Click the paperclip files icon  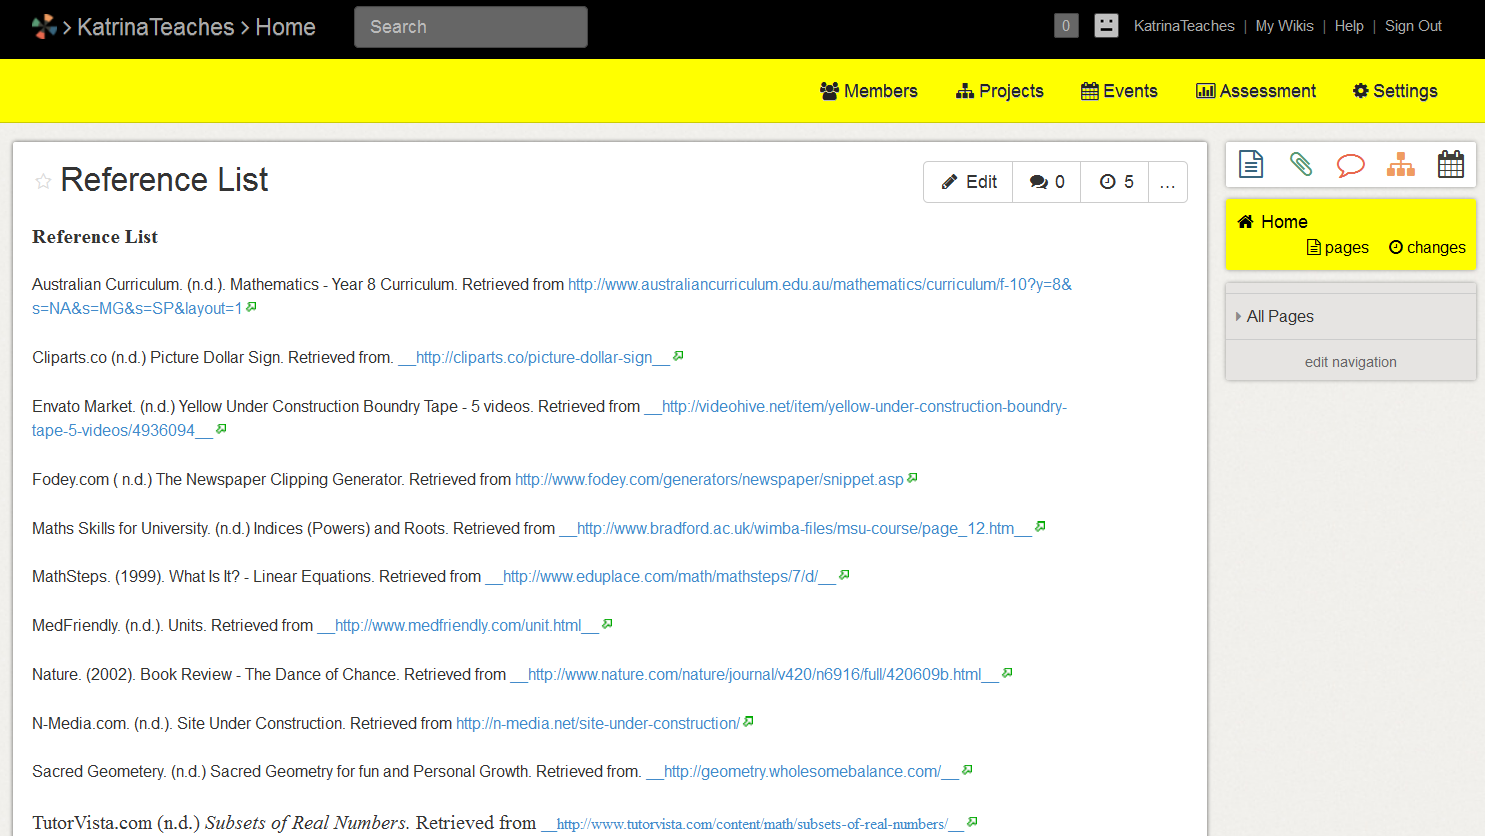(x=1301, y=164)
